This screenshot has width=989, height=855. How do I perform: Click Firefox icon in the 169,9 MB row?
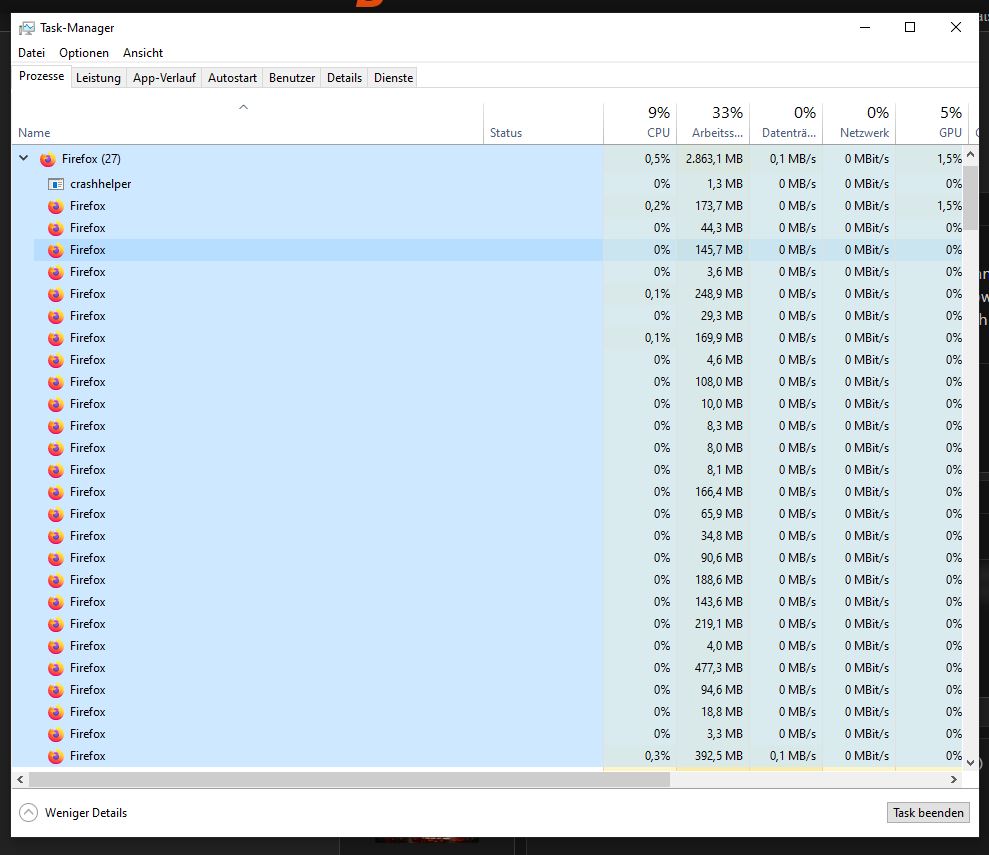(56, 338)
